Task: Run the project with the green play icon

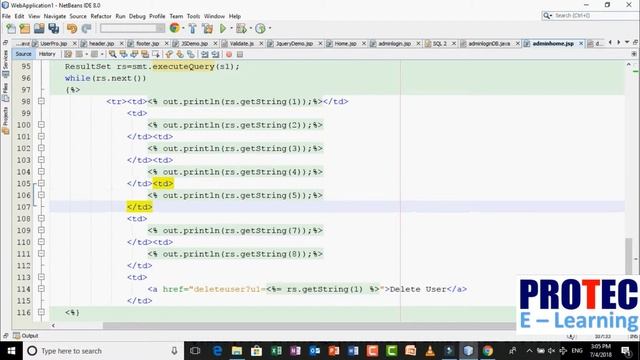Action: tap(223, 29)
